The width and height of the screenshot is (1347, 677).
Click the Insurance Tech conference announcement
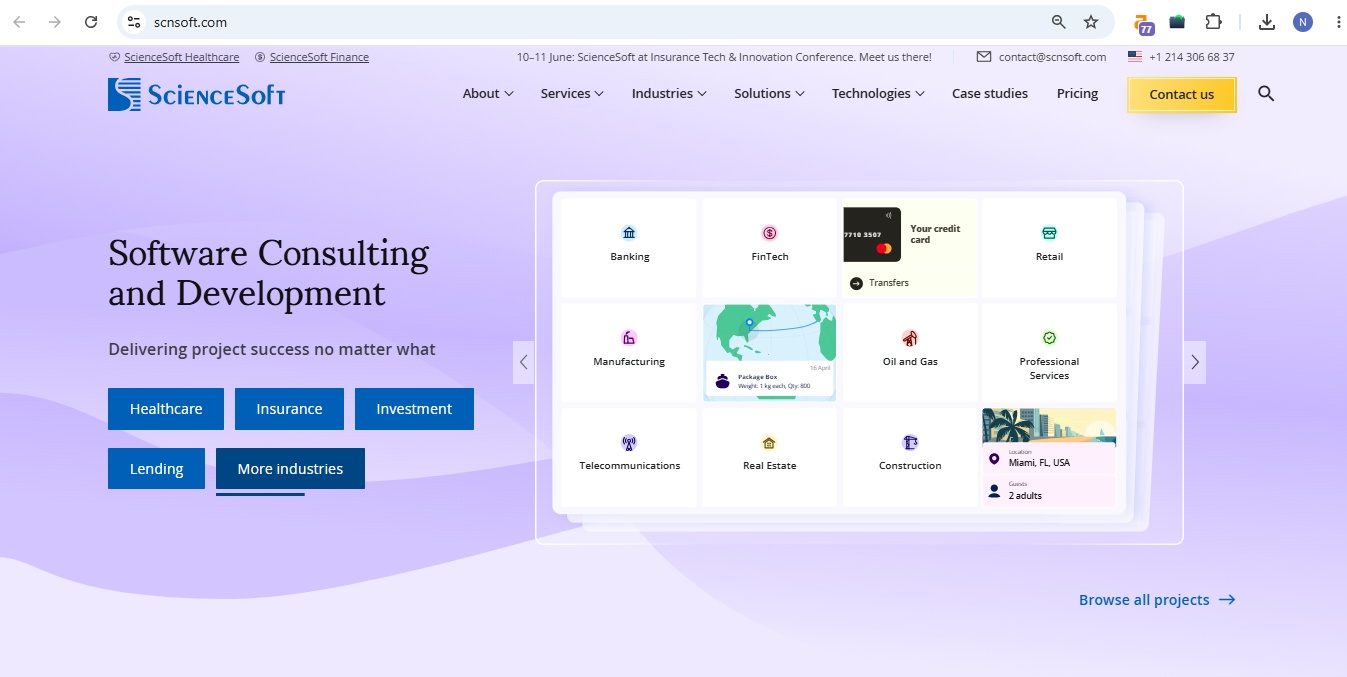tap(724, 57)
